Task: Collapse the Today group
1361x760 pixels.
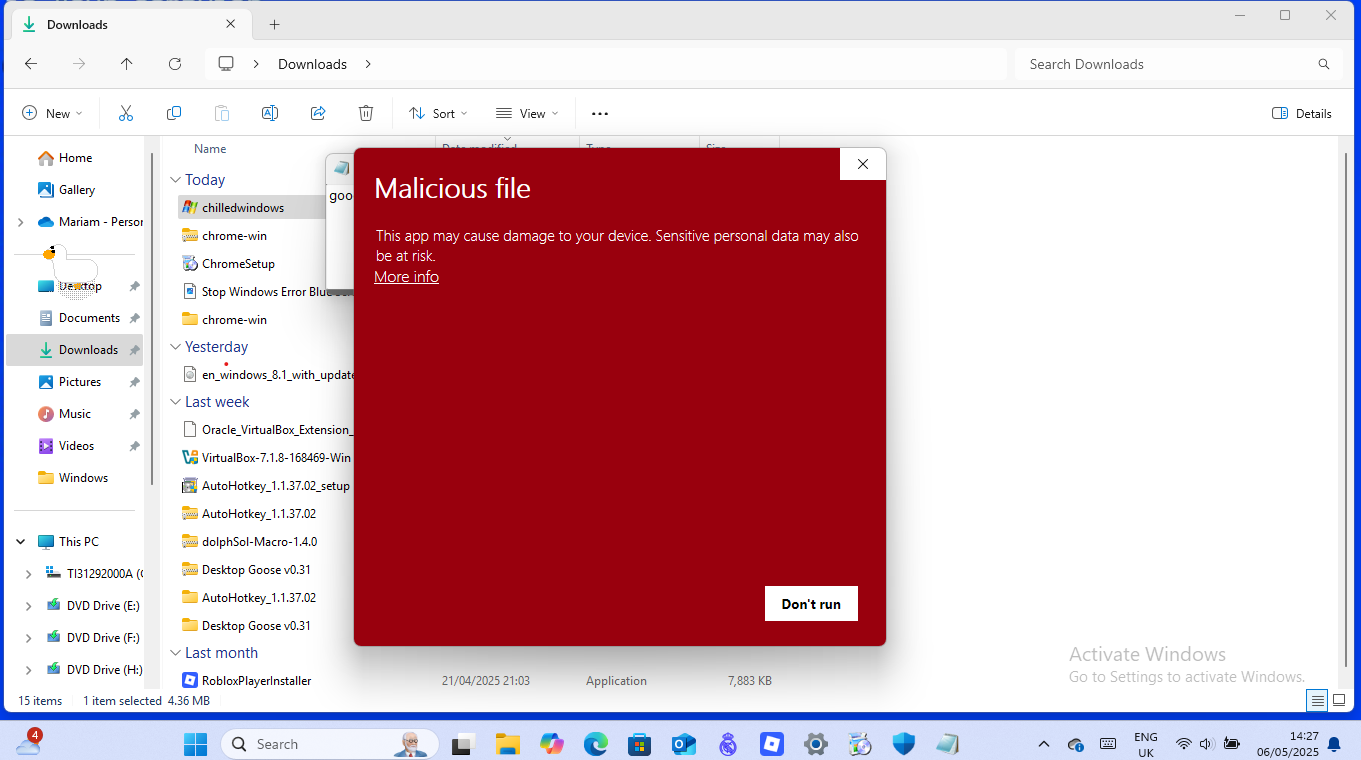Action: [x=175, y=180]
